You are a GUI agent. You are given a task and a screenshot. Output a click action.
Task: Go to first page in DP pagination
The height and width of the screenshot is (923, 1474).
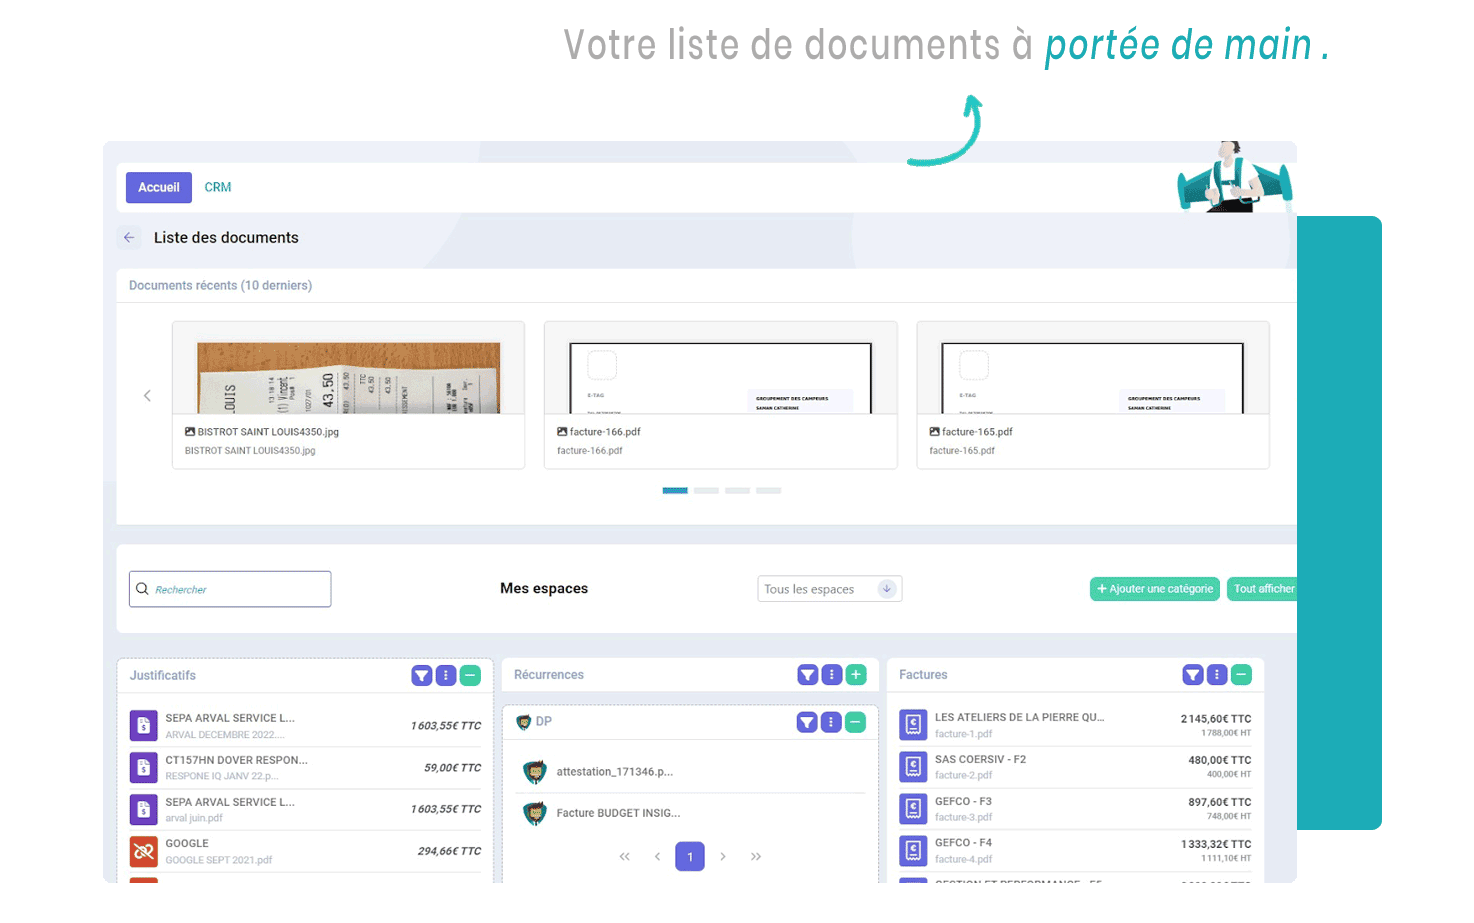coord(625,857)
